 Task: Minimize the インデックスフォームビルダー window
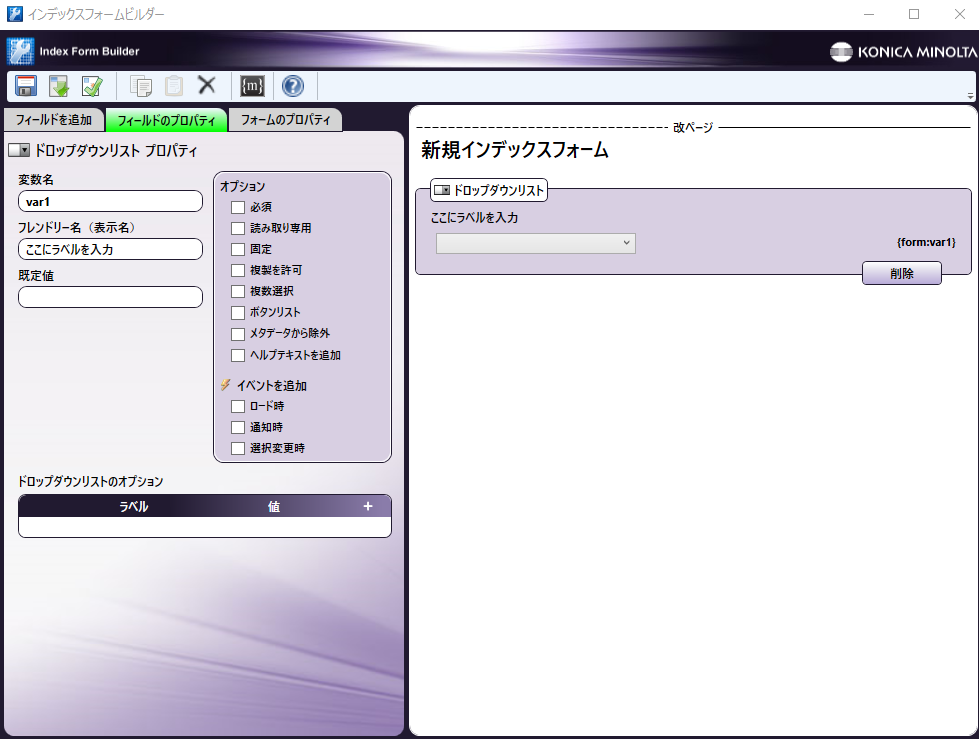868,14
